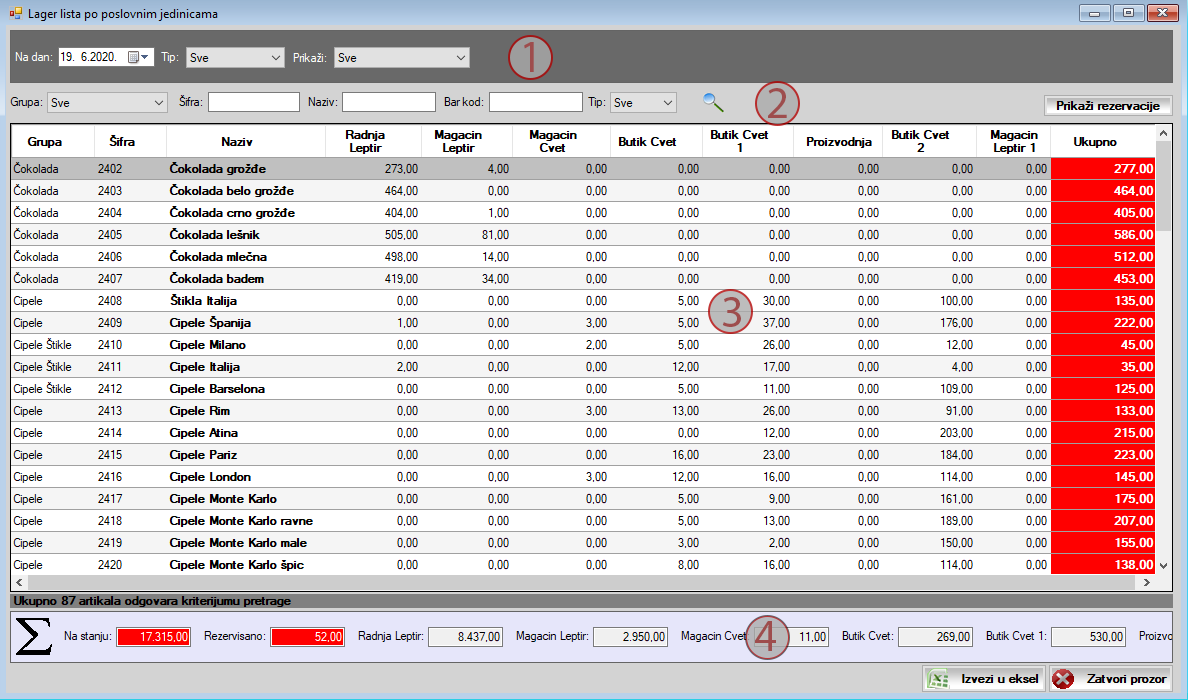Click item code 2417 cell
Viewport: 1188px width, 700px height.
pyautogui.click(x=130, y=498)
